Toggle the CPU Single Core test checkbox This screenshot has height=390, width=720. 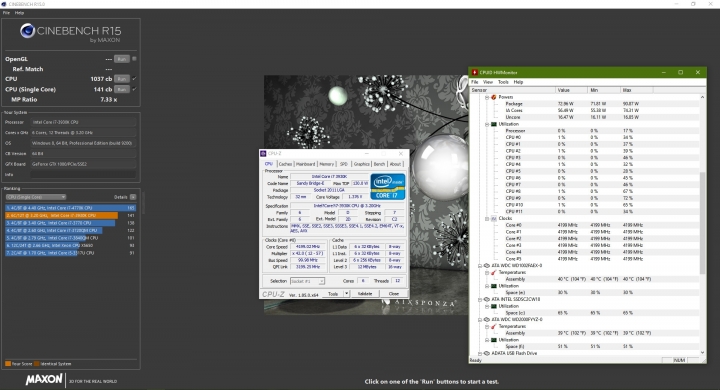(134, 89)
